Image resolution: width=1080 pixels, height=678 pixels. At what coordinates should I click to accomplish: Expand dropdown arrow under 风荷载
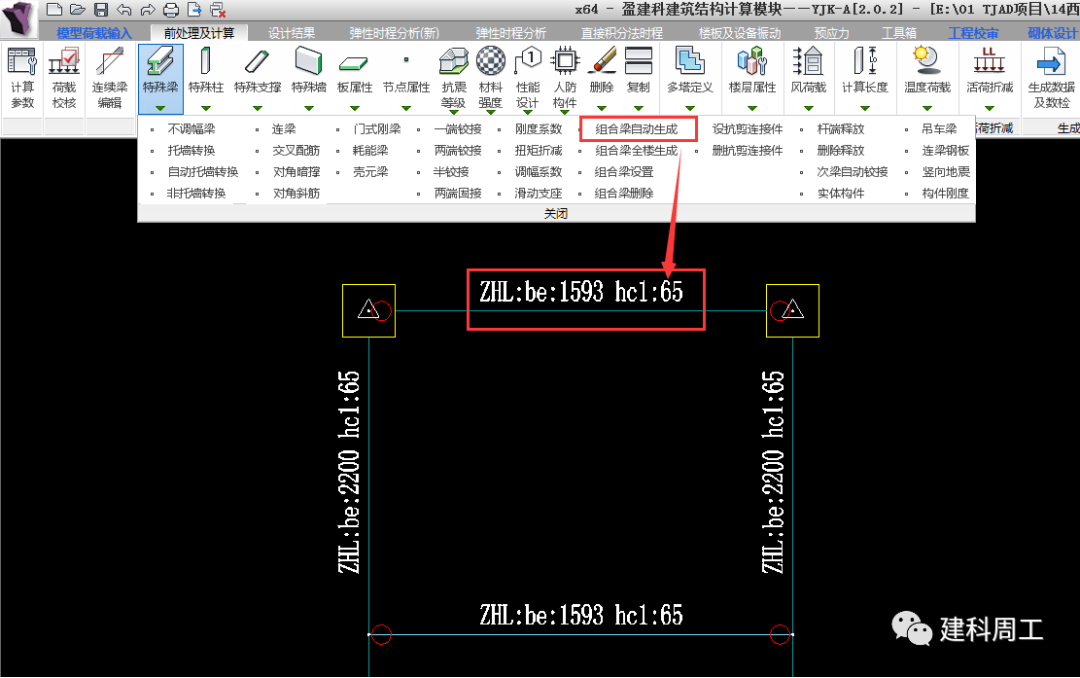[809, 108]
